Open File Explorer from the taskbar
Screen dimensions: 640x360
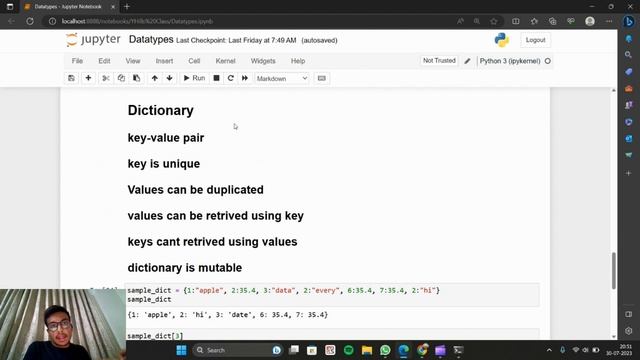[367, 350]
